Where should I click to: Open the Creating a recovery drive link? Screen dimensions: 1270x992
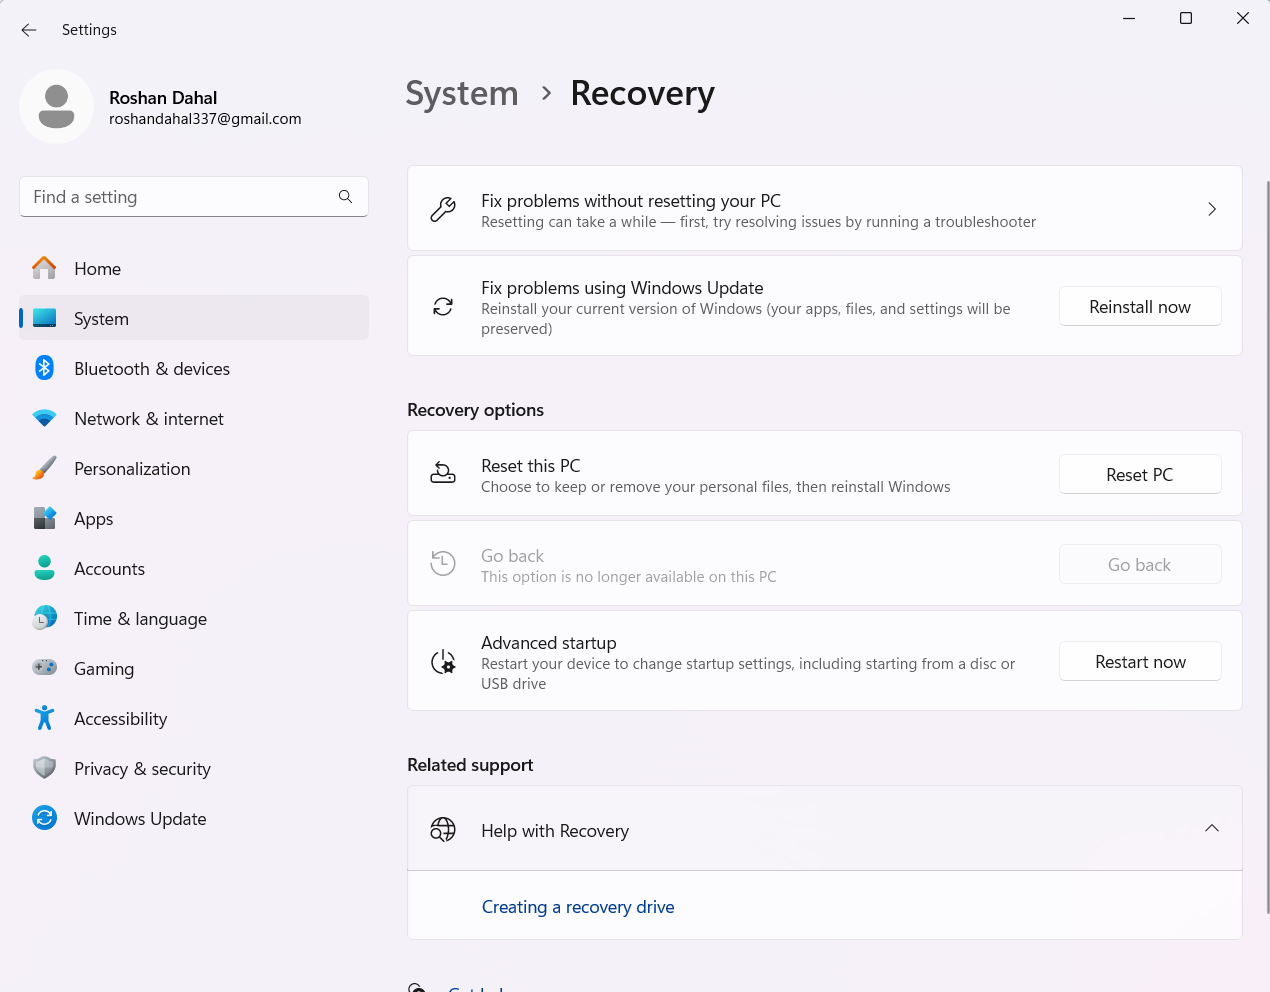(x=577, y=906)
